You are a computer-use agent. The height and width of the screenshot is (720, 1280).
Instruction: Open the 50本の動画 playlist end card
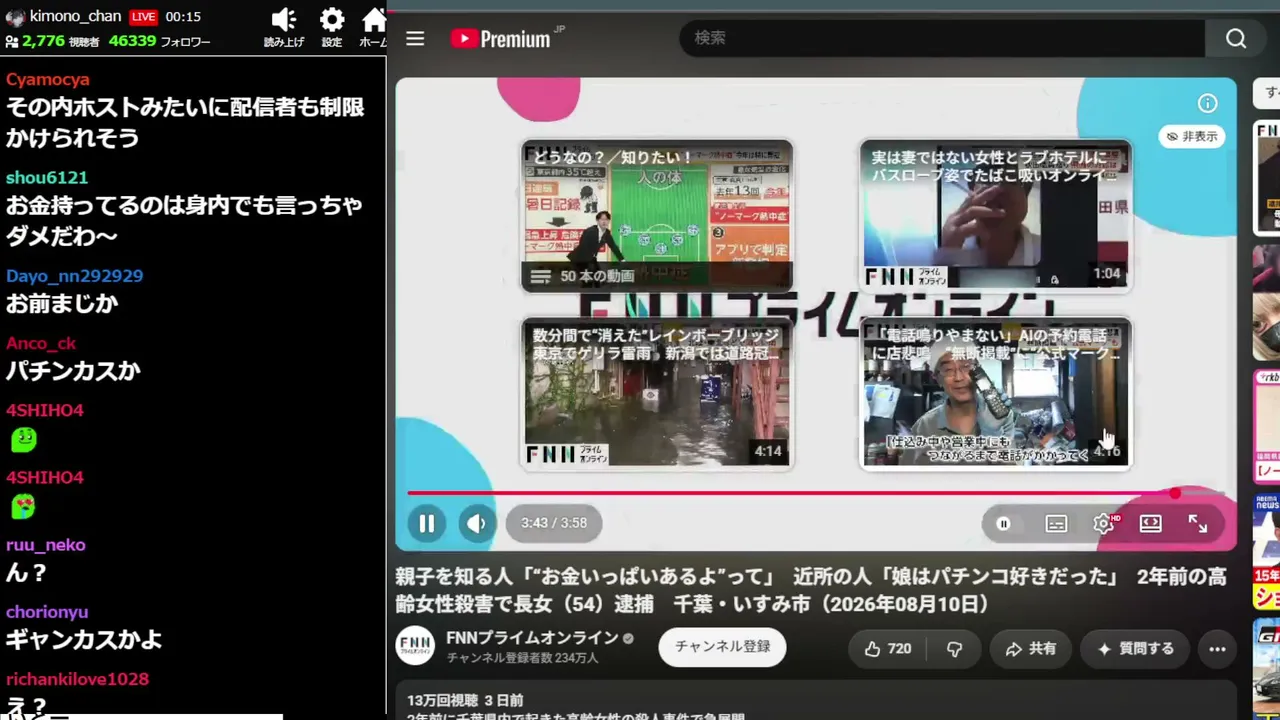pos(657,216)
